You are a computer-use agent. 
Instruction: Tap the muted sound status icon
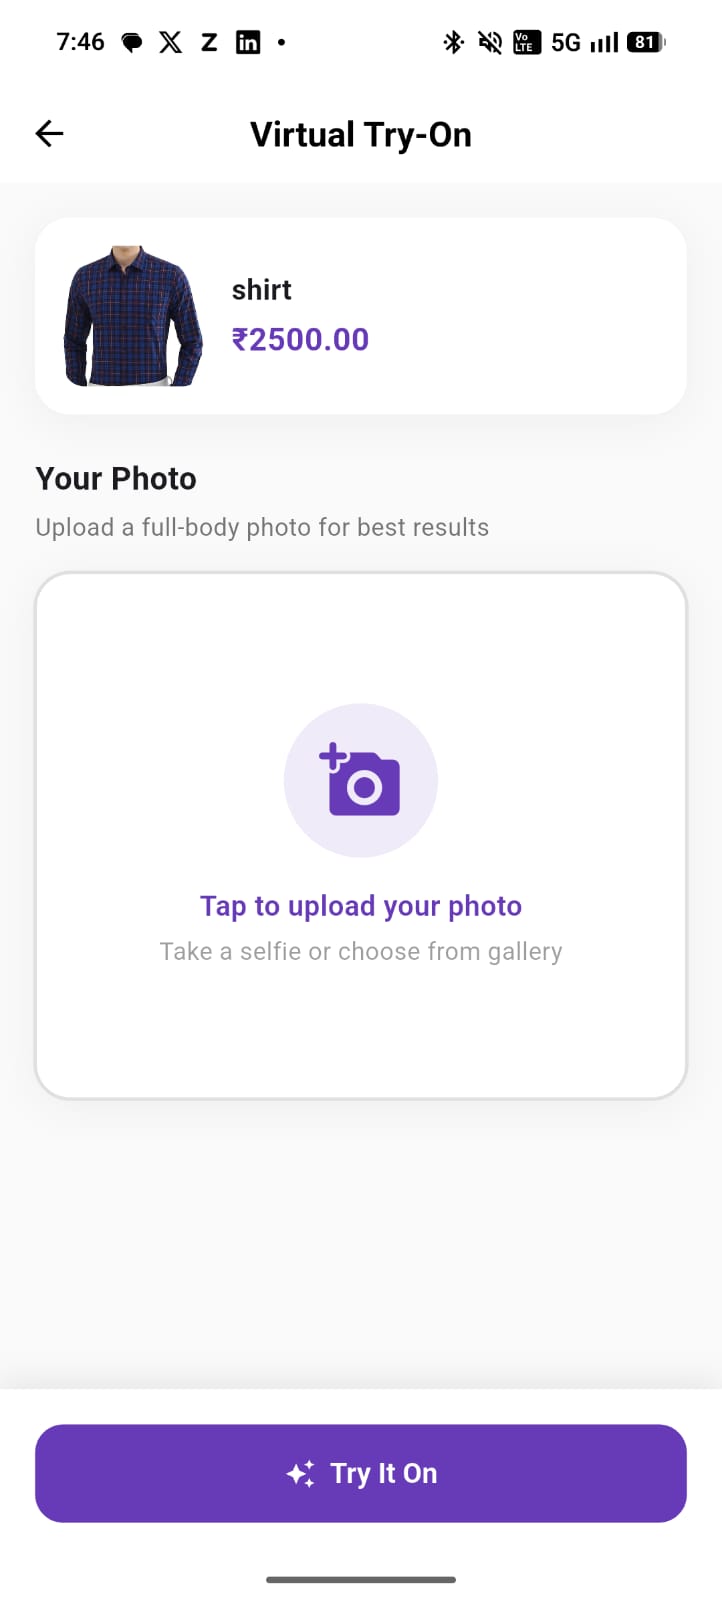(490, 42)
